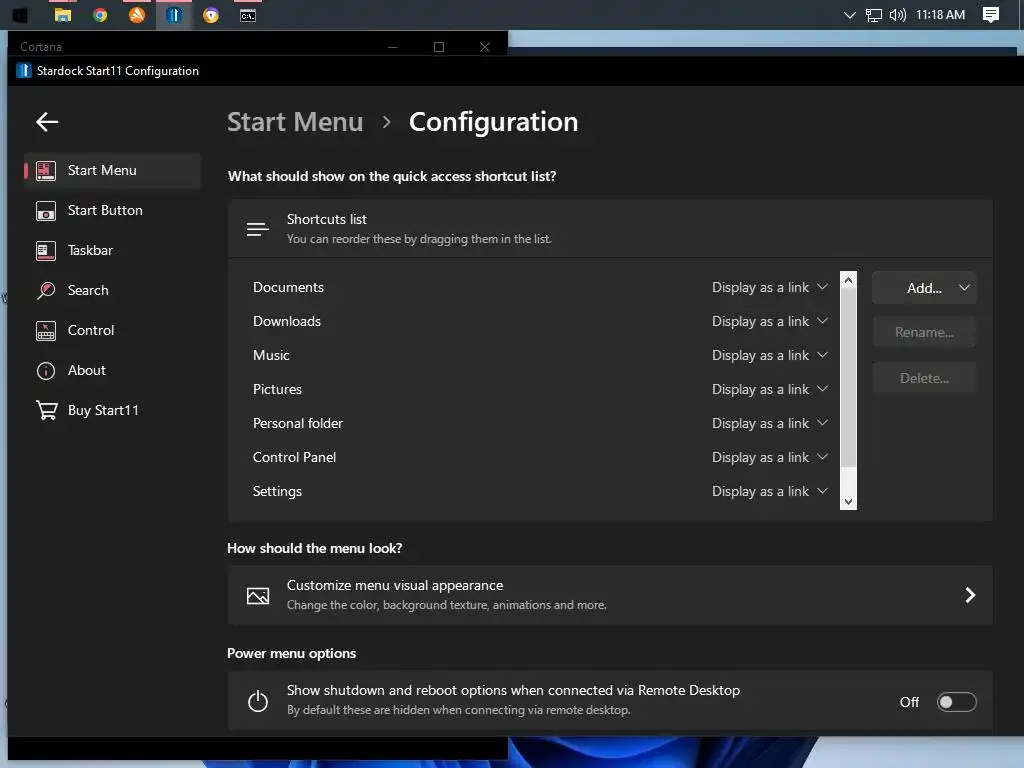Open display mode dropdown for Pictures
1024x768 pixels.
pyautogui.click(x=770, y=389)
